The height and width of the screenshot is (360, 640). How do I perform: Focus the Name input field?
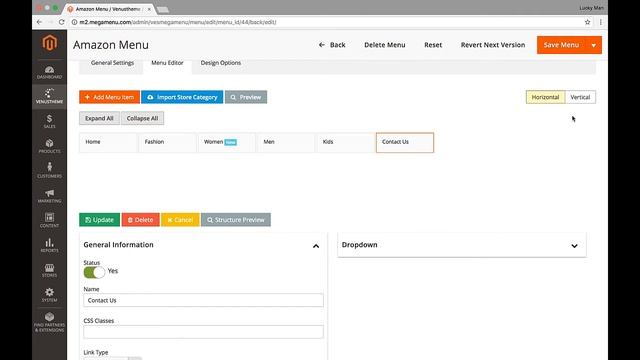tap(204, 300)
